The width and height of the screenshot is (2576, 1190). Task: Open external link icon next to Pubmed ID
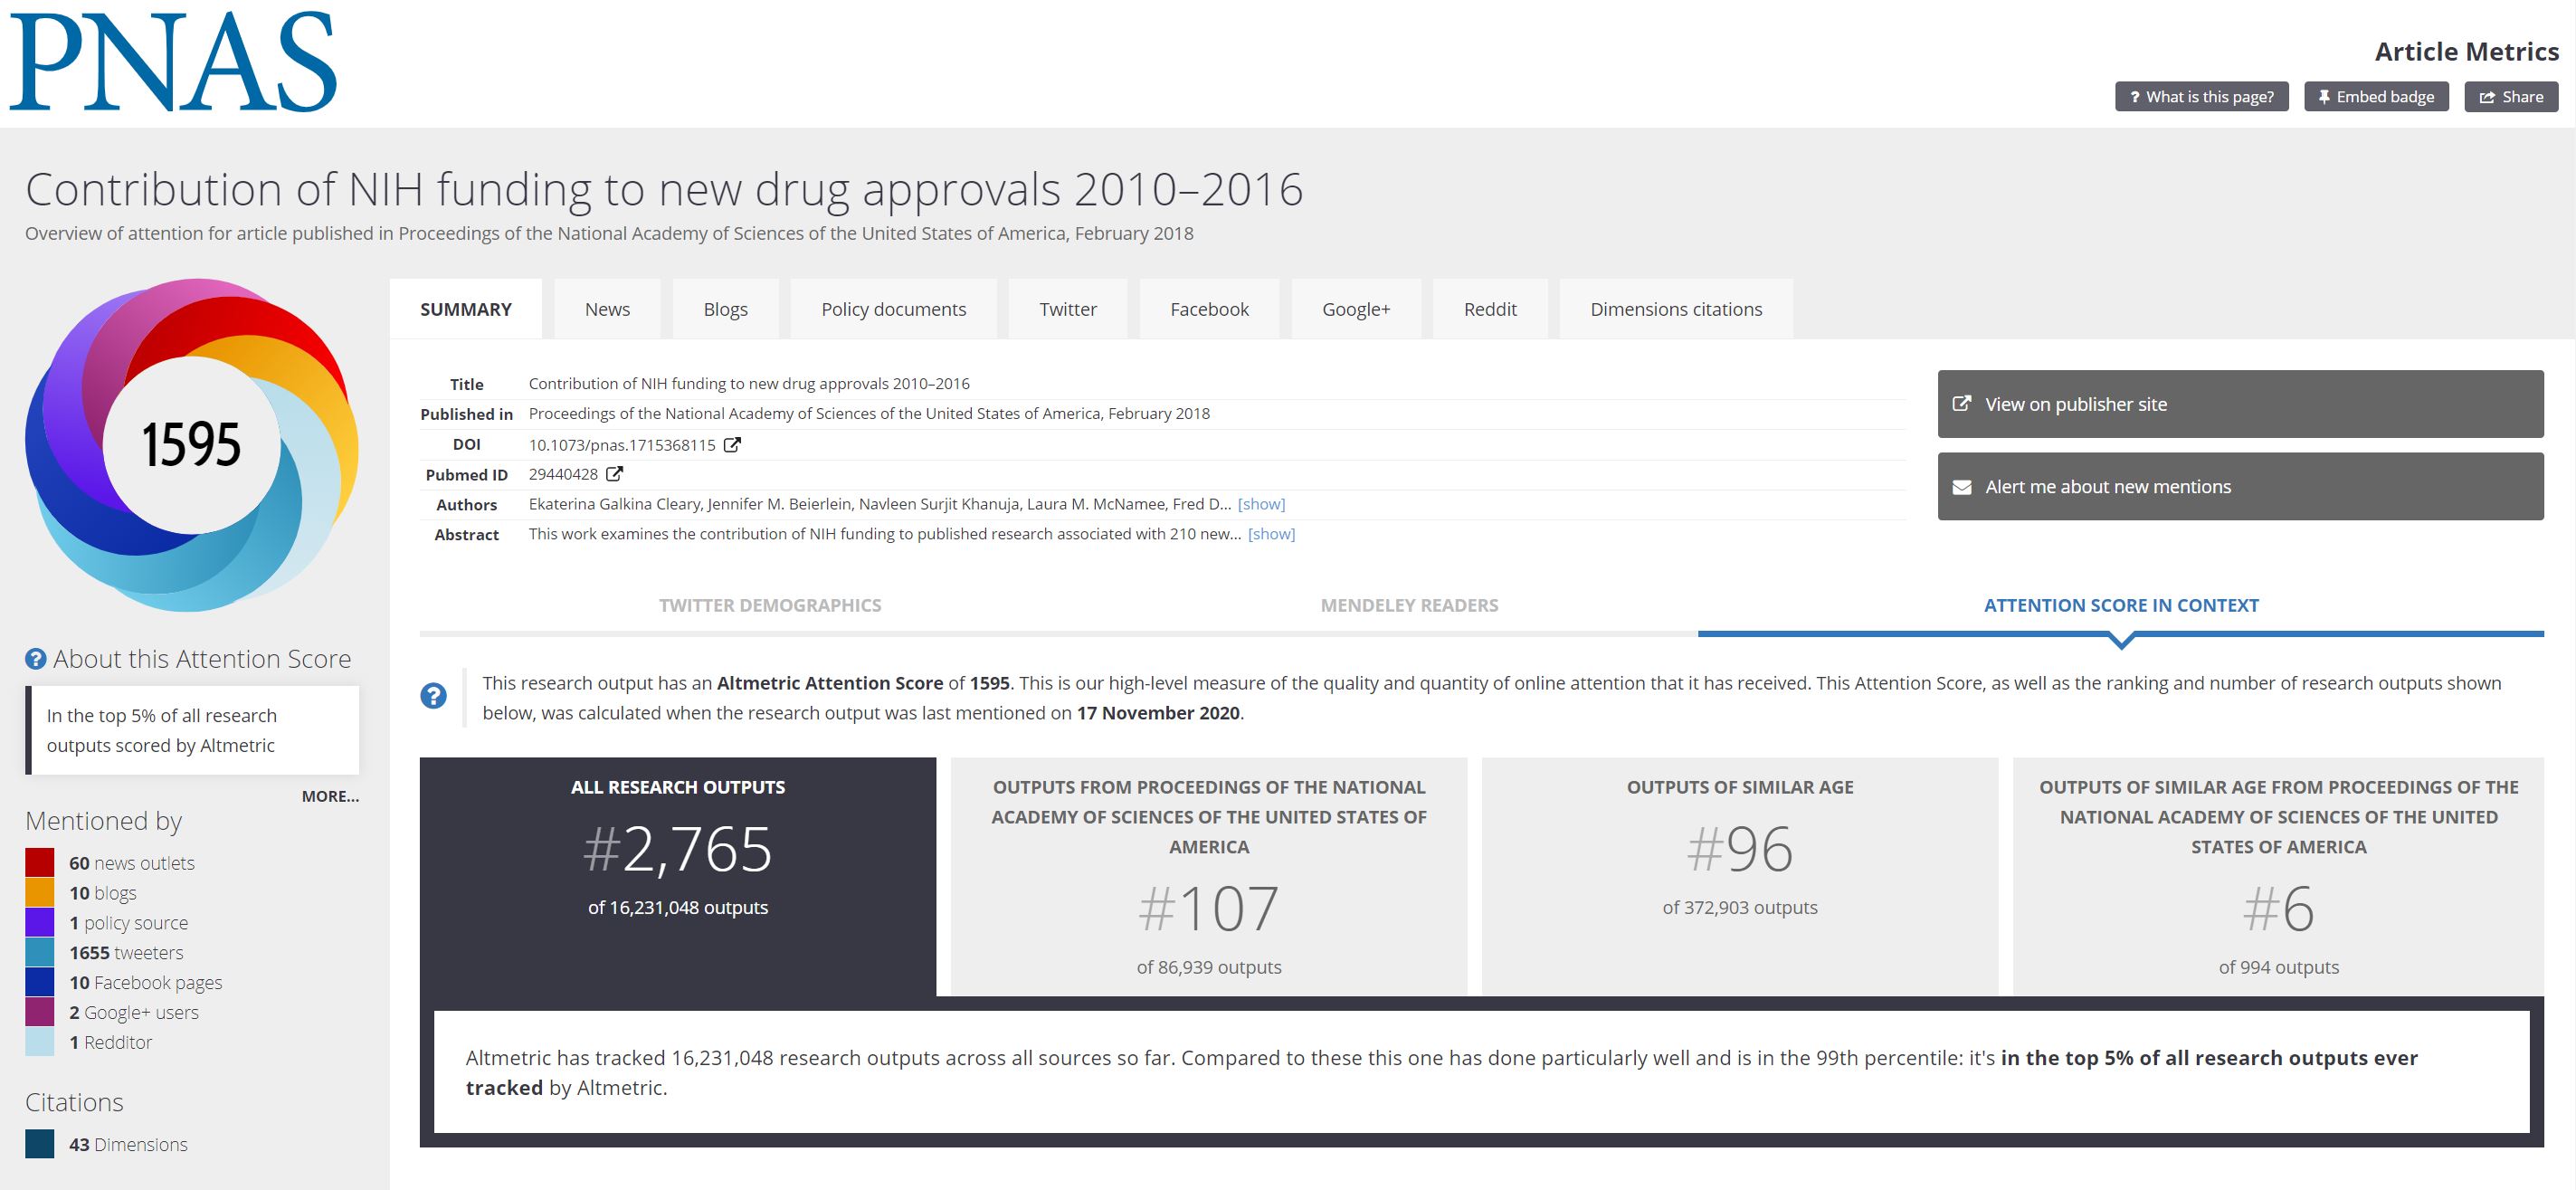[615, 474]
